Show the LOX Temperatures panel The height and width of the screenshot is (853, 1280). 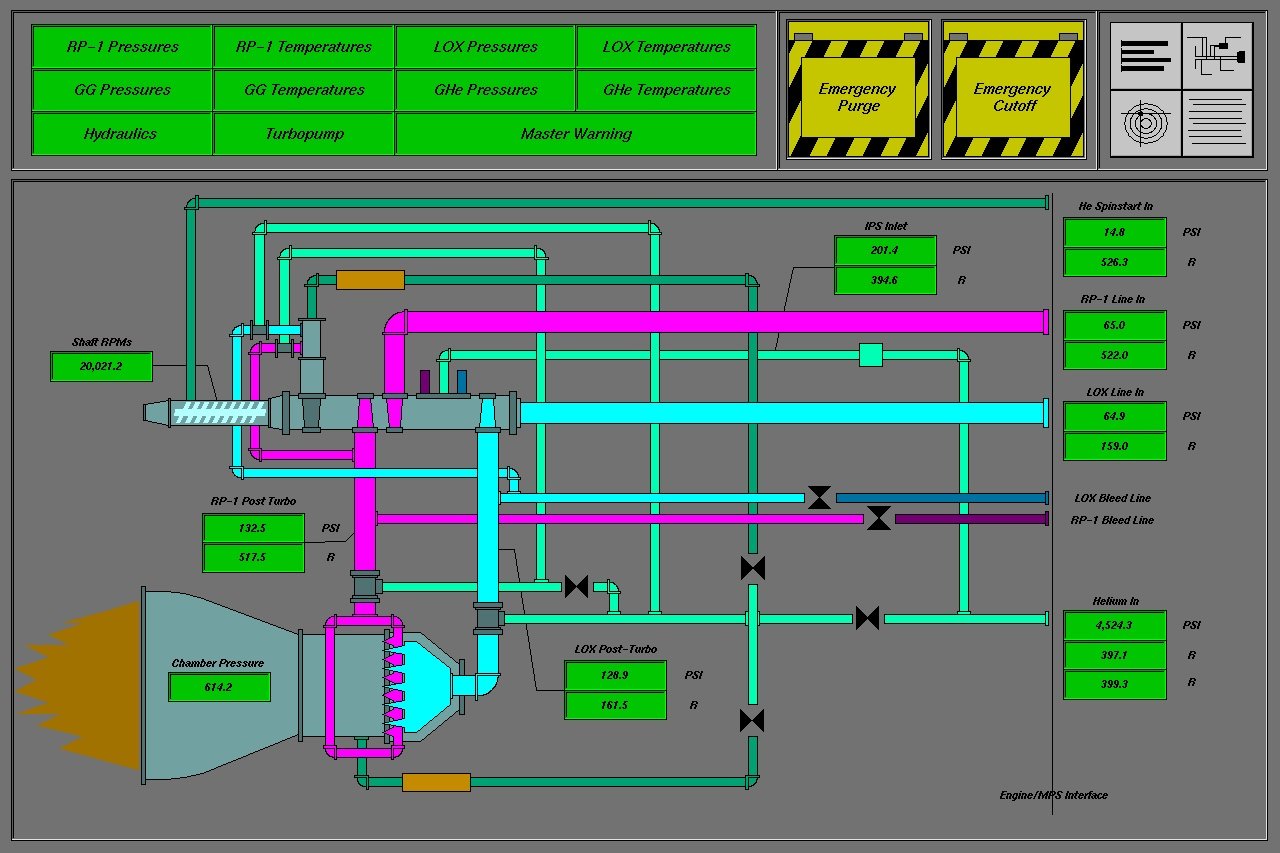[666, 47]
